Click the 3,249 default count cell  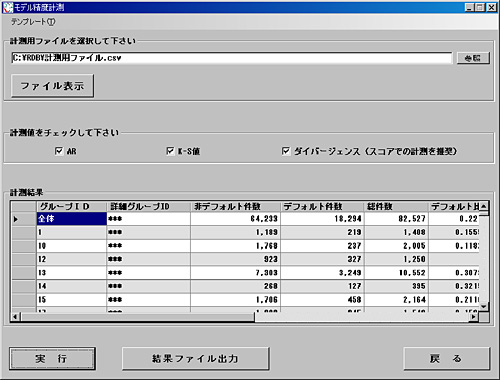322,273
